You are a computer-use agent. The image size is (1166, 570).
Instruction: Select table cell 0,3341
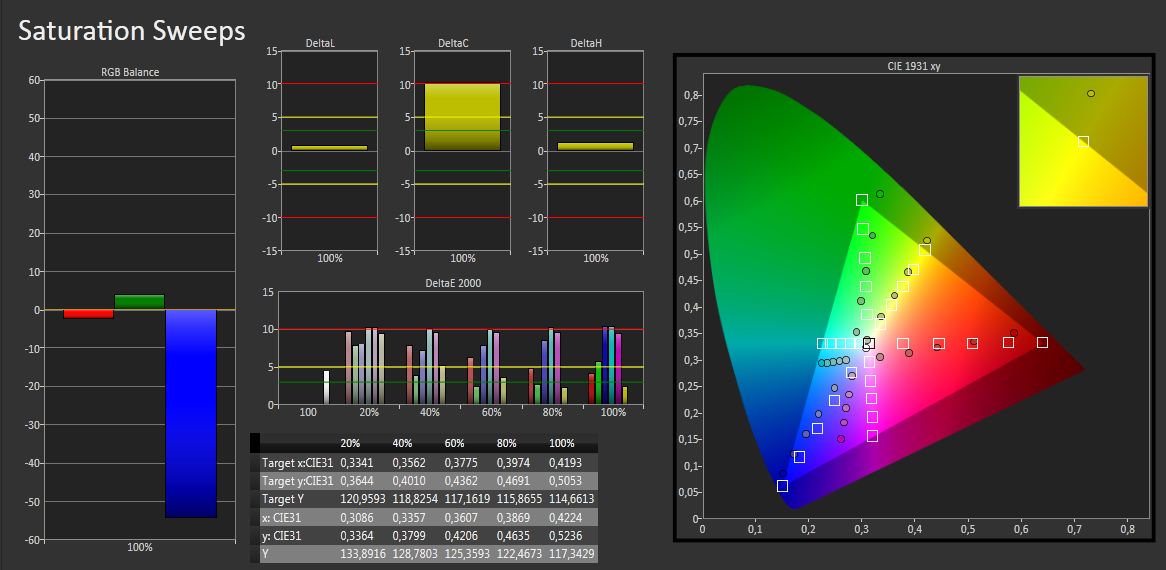(x=355, y=462)
